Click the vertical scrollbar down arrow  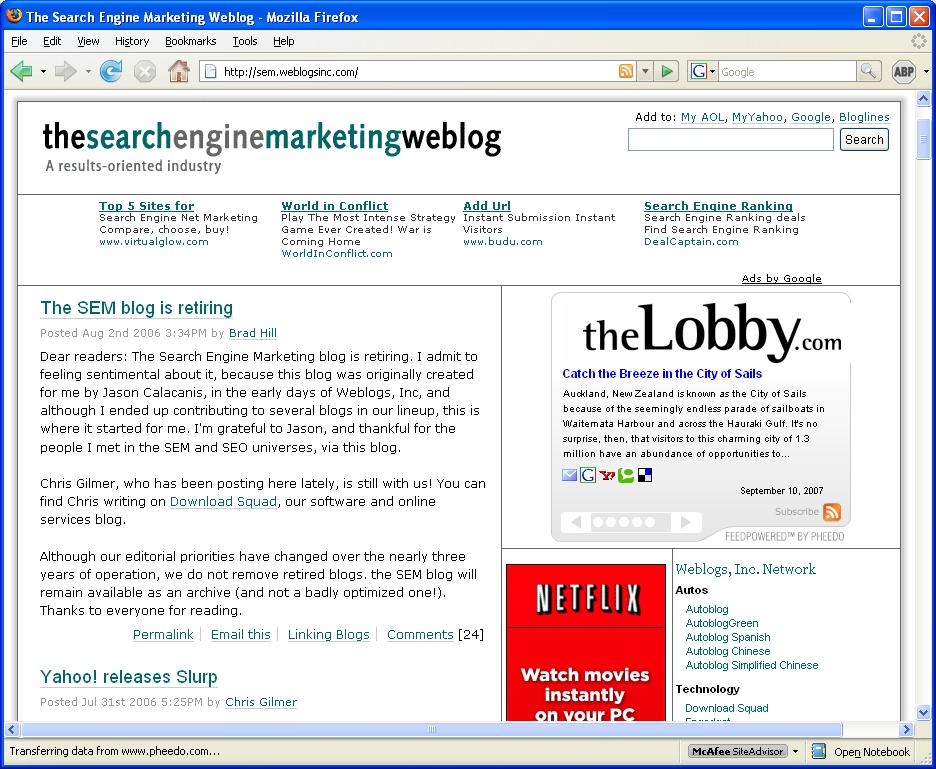pos(923,712)
